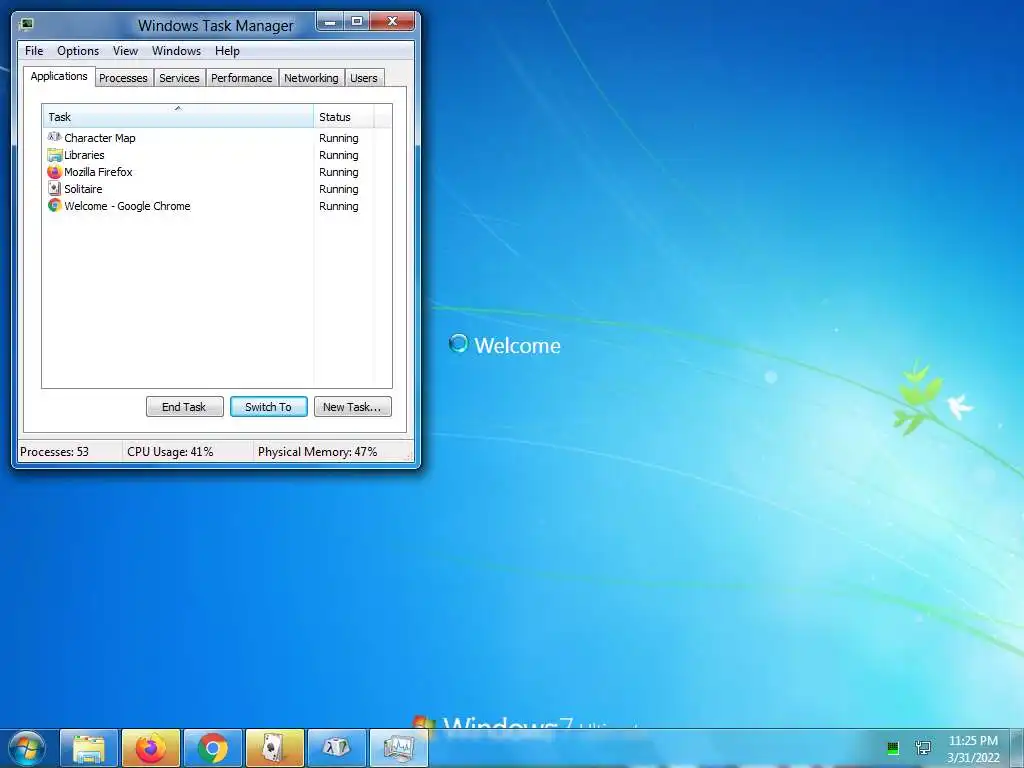This screenshot has height=768, width=1024.
Task: Maximize the Task Manager window
Action: click(x=357, y=22)
